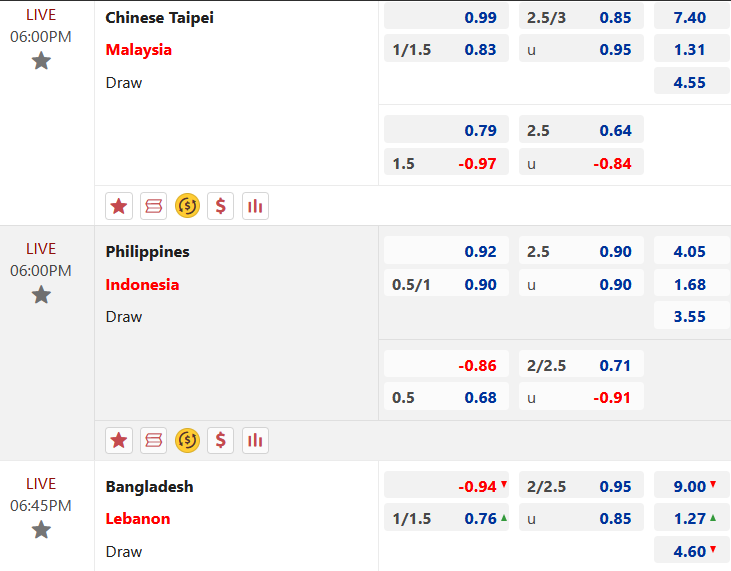Open the Indonesia team link
The image size is (731, 571).
pyautogui.click(x=142, y=284)
